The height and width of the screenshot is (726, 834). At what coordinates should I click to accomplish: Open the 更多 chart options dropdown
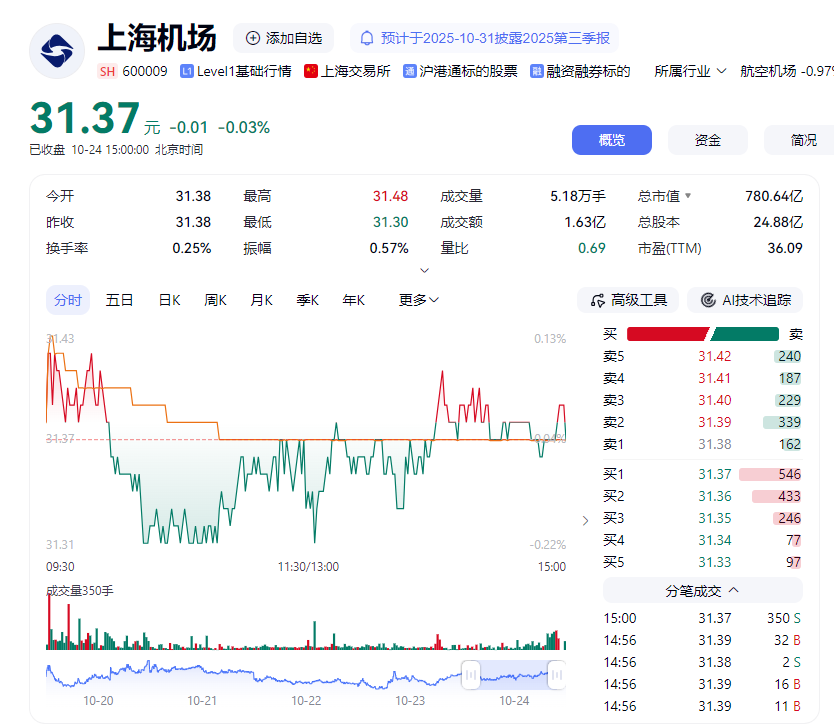coord(416,299)
